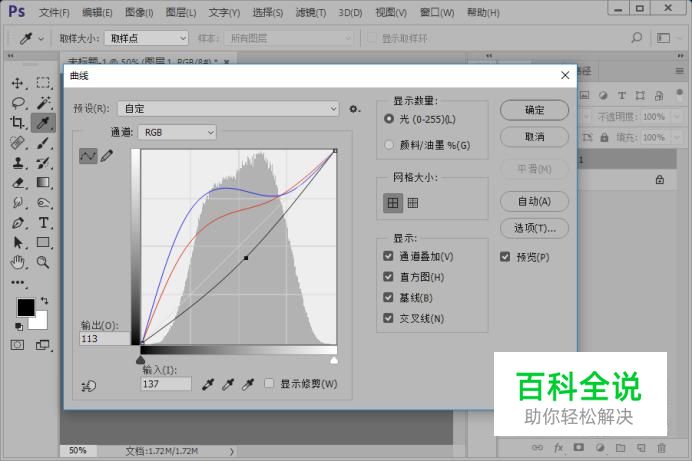Click the selected curve control point
Screen dimensions: 692x461
[x=246, y=258]
